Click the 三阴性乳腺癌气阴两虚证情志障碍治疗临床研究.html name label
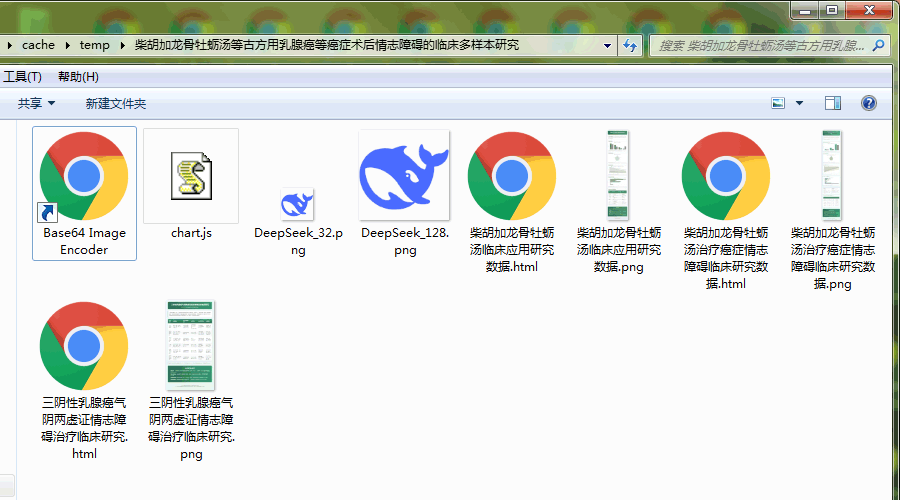Screen dimensions: 900x500 pyautogui.click(x=84, y=428)
